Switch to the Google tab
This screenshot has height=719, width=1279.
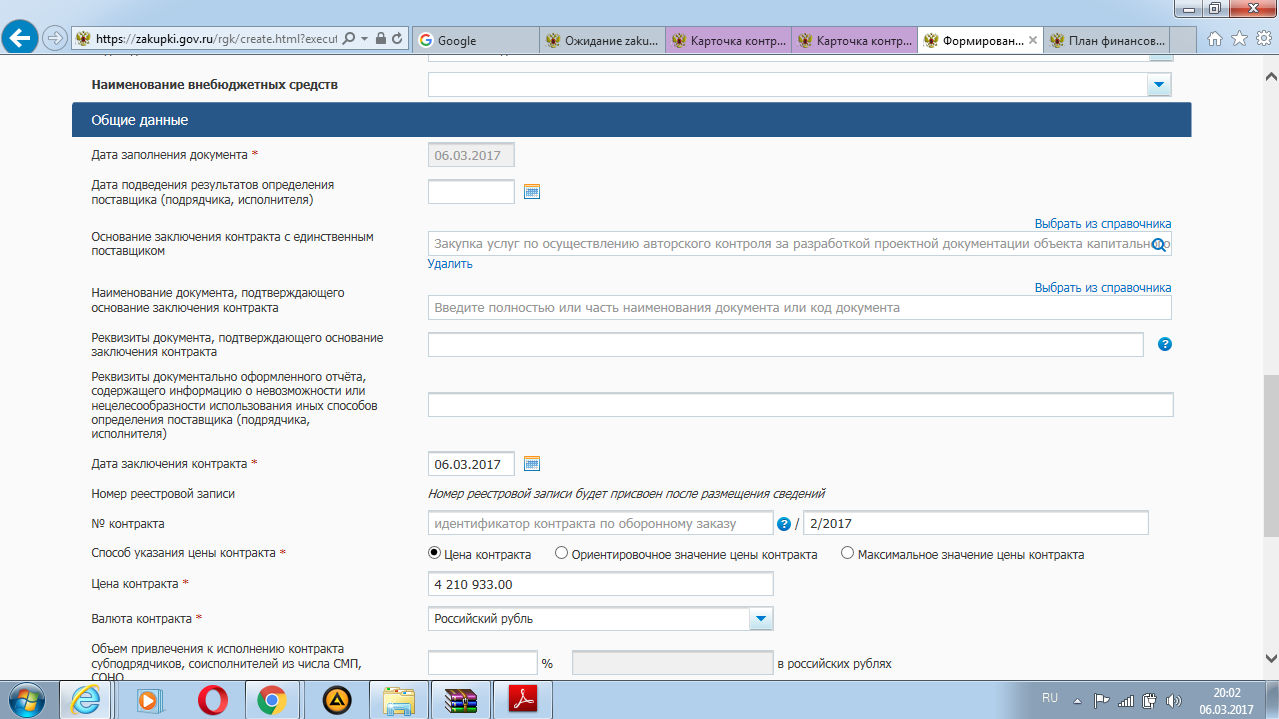pyautogui.click(x=474, y=41)
